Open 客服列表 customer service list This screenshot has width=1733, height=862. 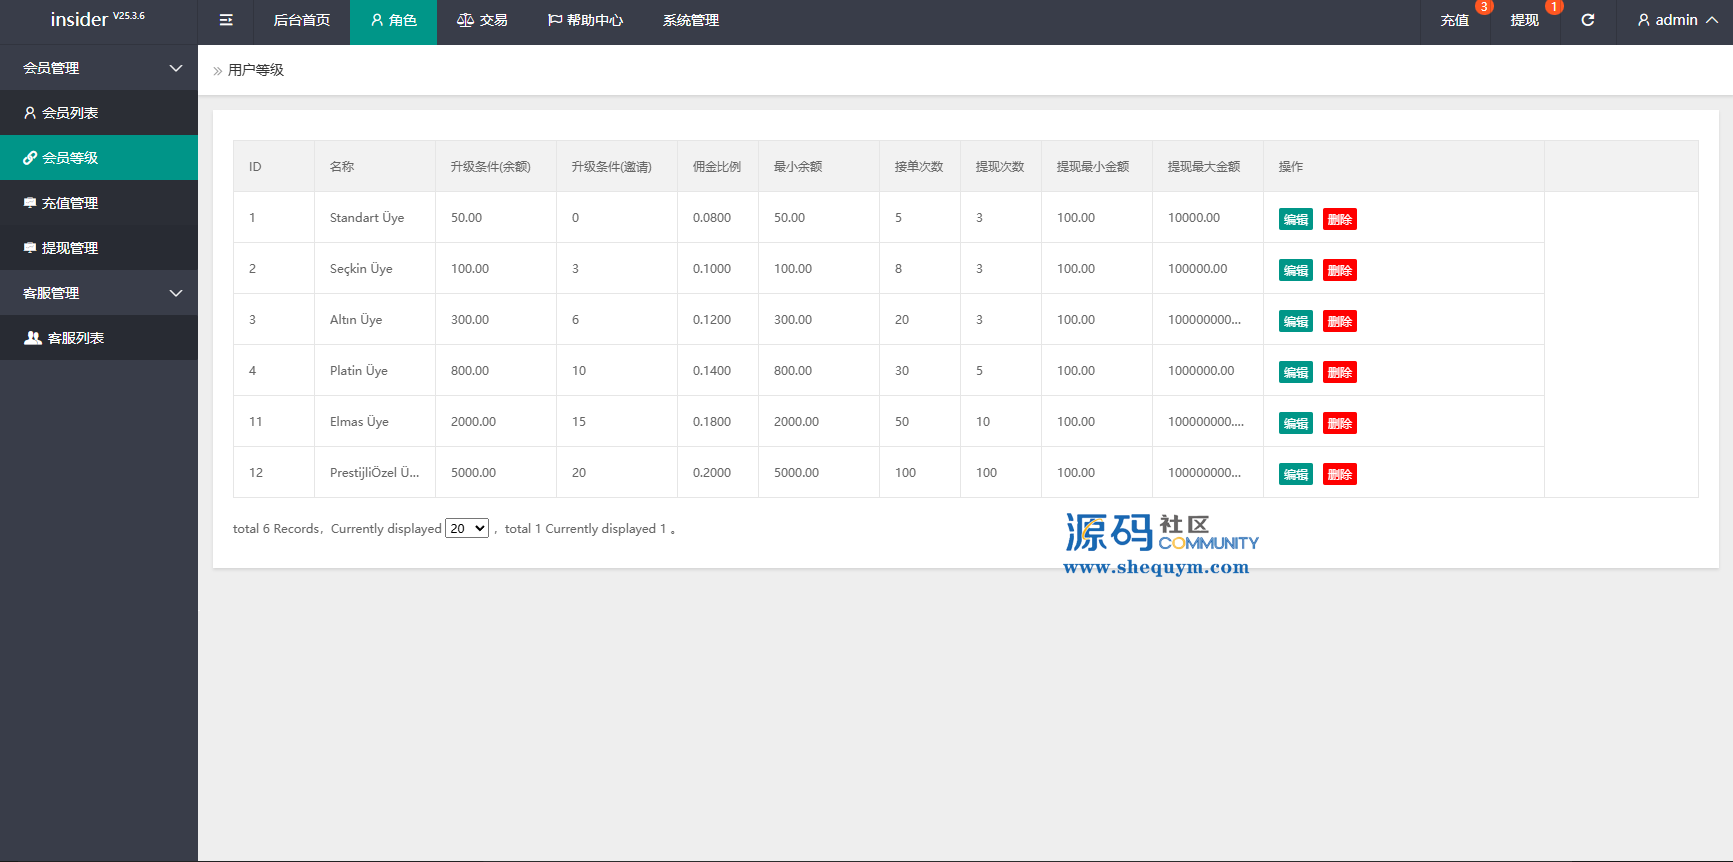[76, 338]
